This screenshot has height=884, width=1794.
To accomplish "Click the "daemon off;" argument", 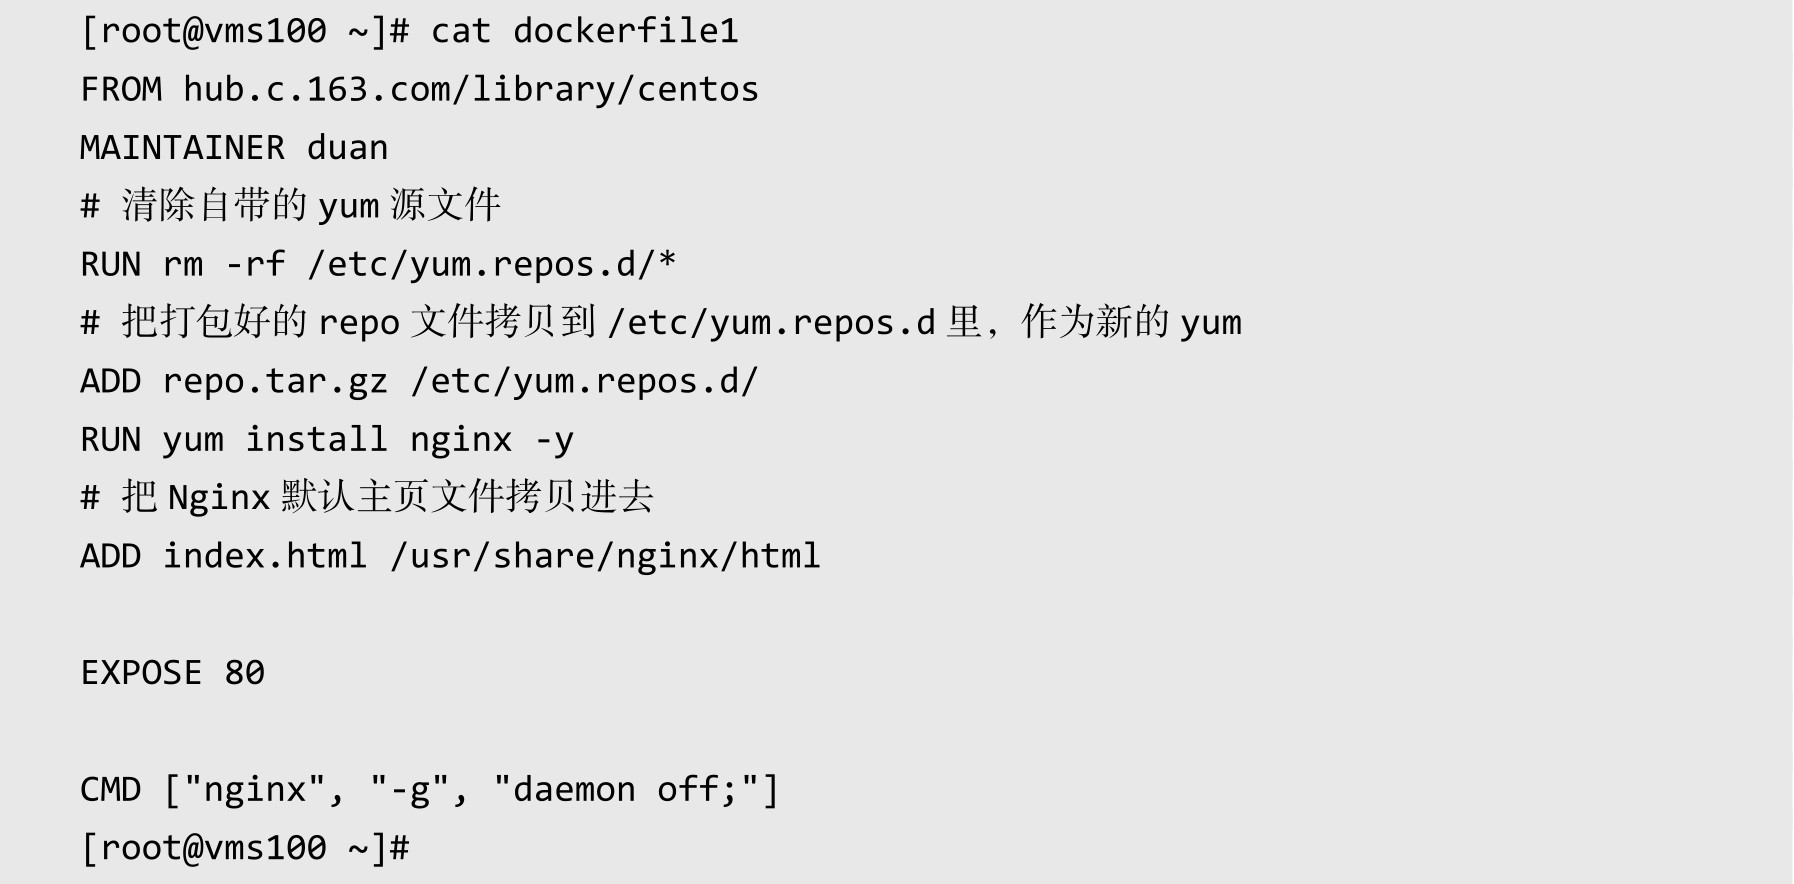I will coord(627,790).
